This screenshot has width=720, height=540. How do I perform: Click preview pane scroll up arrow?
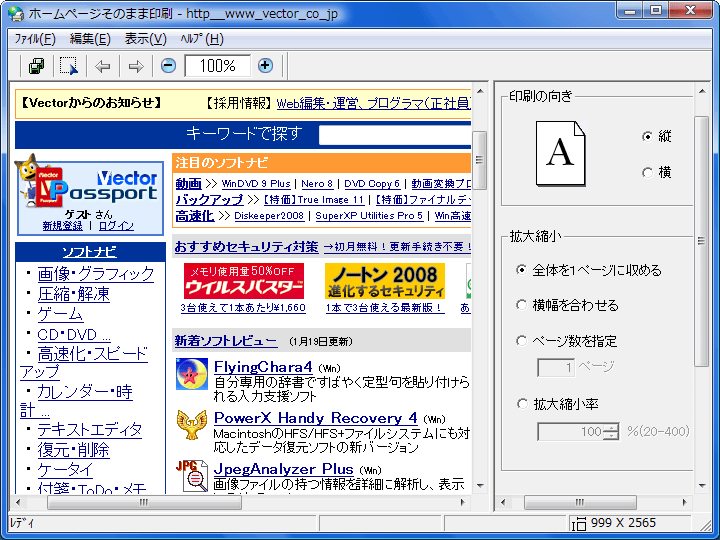pyautogui.click(x=480, y=91)
